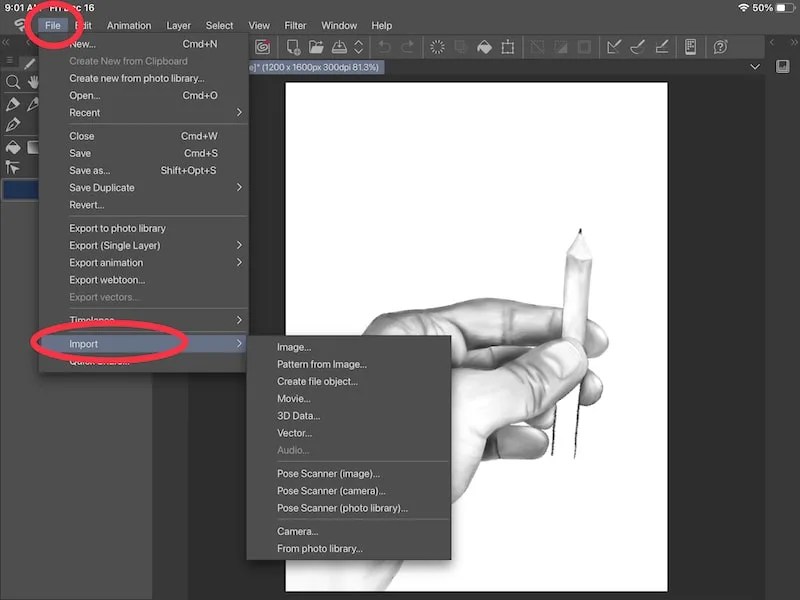The width and height of the screenshot is (800, 600).
Task: Select the Object selection tool in left toolbar
Action: coord(13,164)
